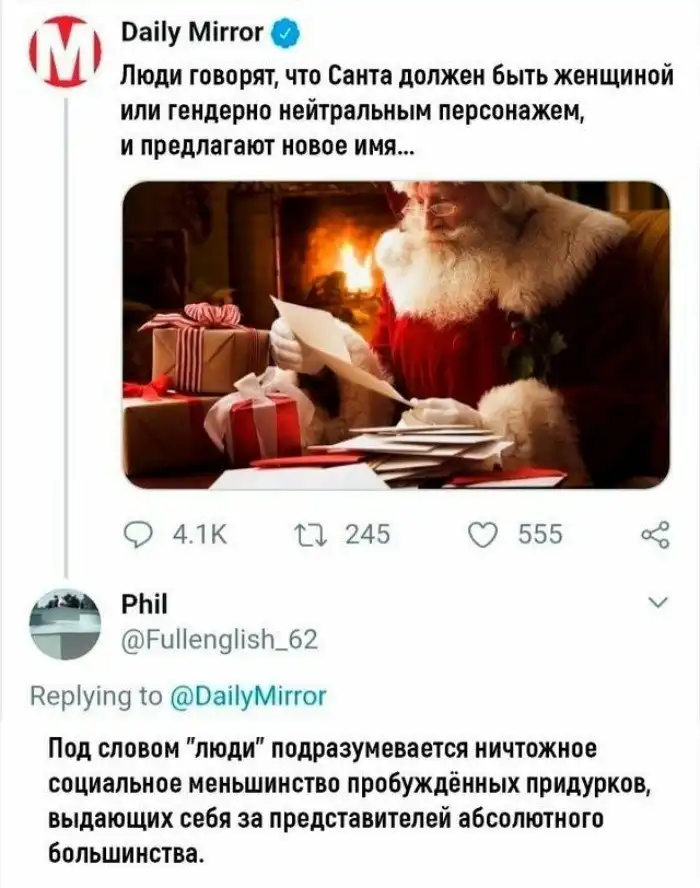Viewport: 700px width, 888px height.
Task: Open the @DailyMirror mention link
Action: click(249, 695)
